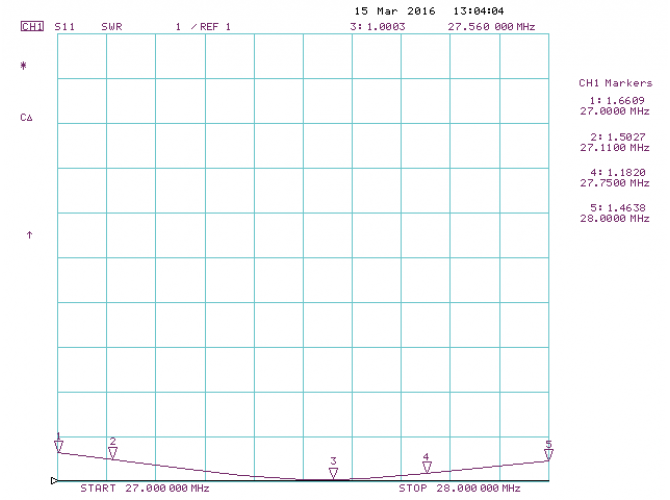The height and width of the screenshot is (500, 670).
Task: Click marker 2 triangle on the trace
Action: [112, 453]
